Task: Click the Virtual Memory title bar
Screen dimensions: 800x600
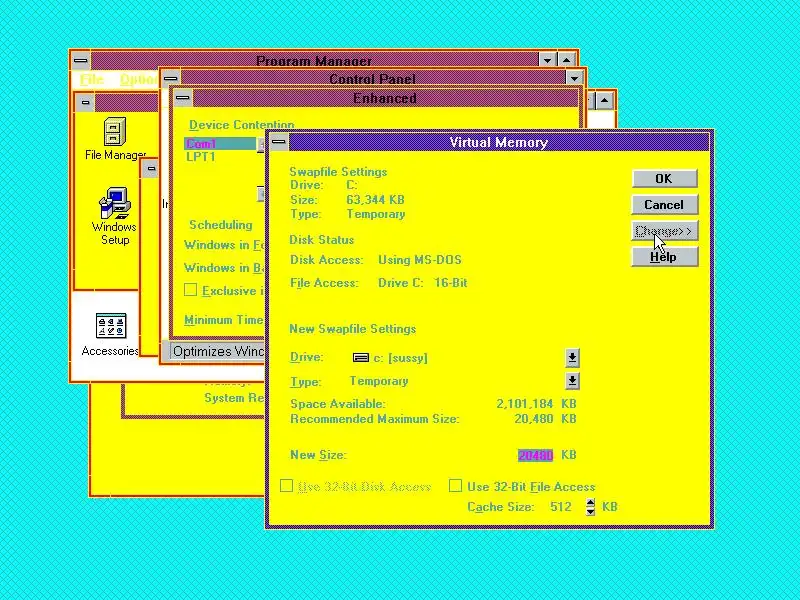Action: pos(498,142)
